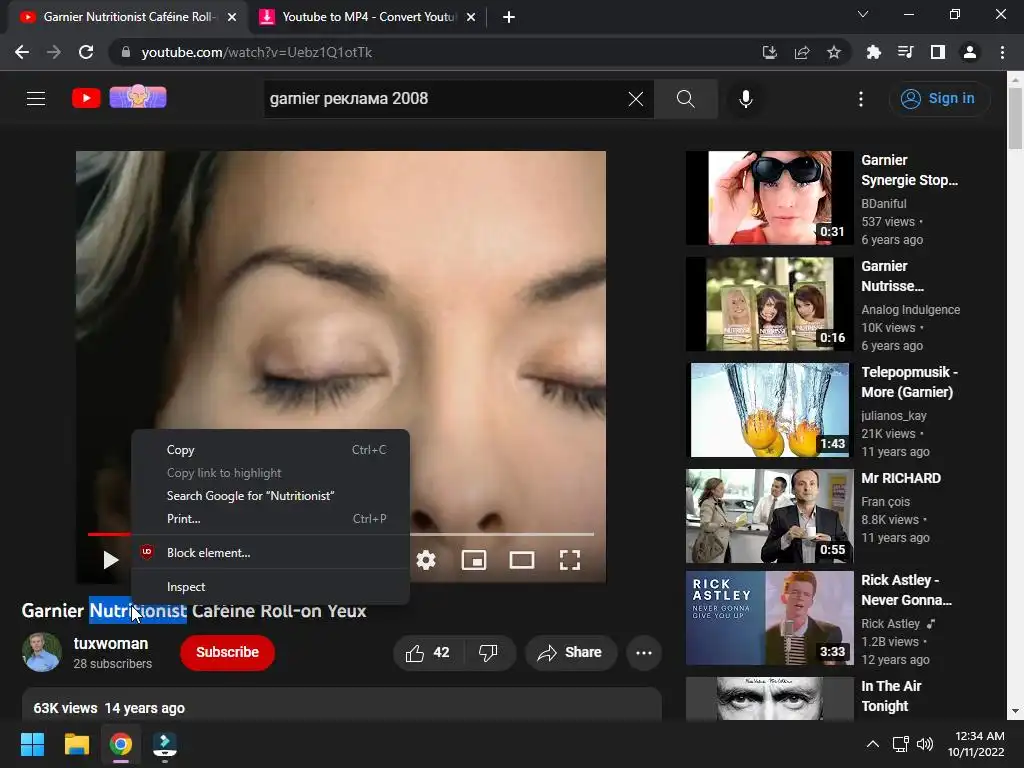Open YouTube settings three-dot menu
The height and width of the screenshot is (768, 1024).
tap(861, 99)
